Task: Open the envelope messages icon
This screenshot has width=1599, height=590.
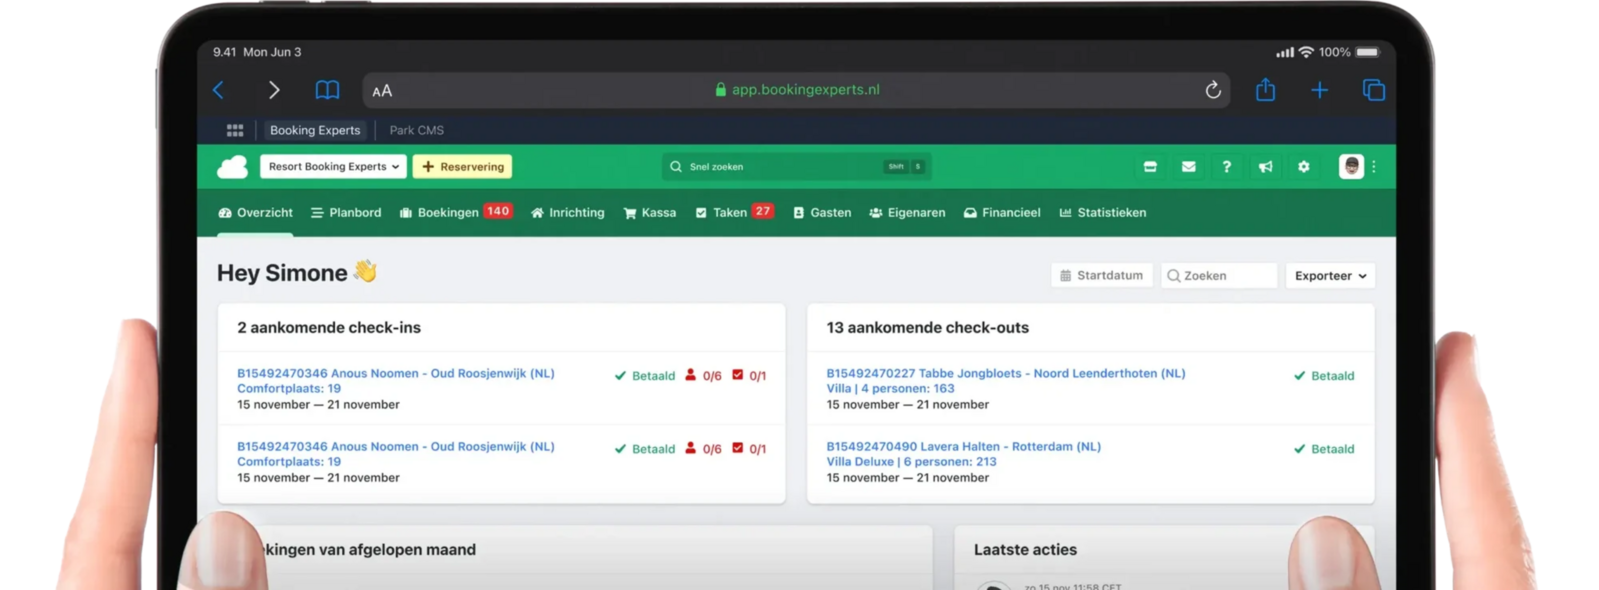Action: [x=1188, y=167]
